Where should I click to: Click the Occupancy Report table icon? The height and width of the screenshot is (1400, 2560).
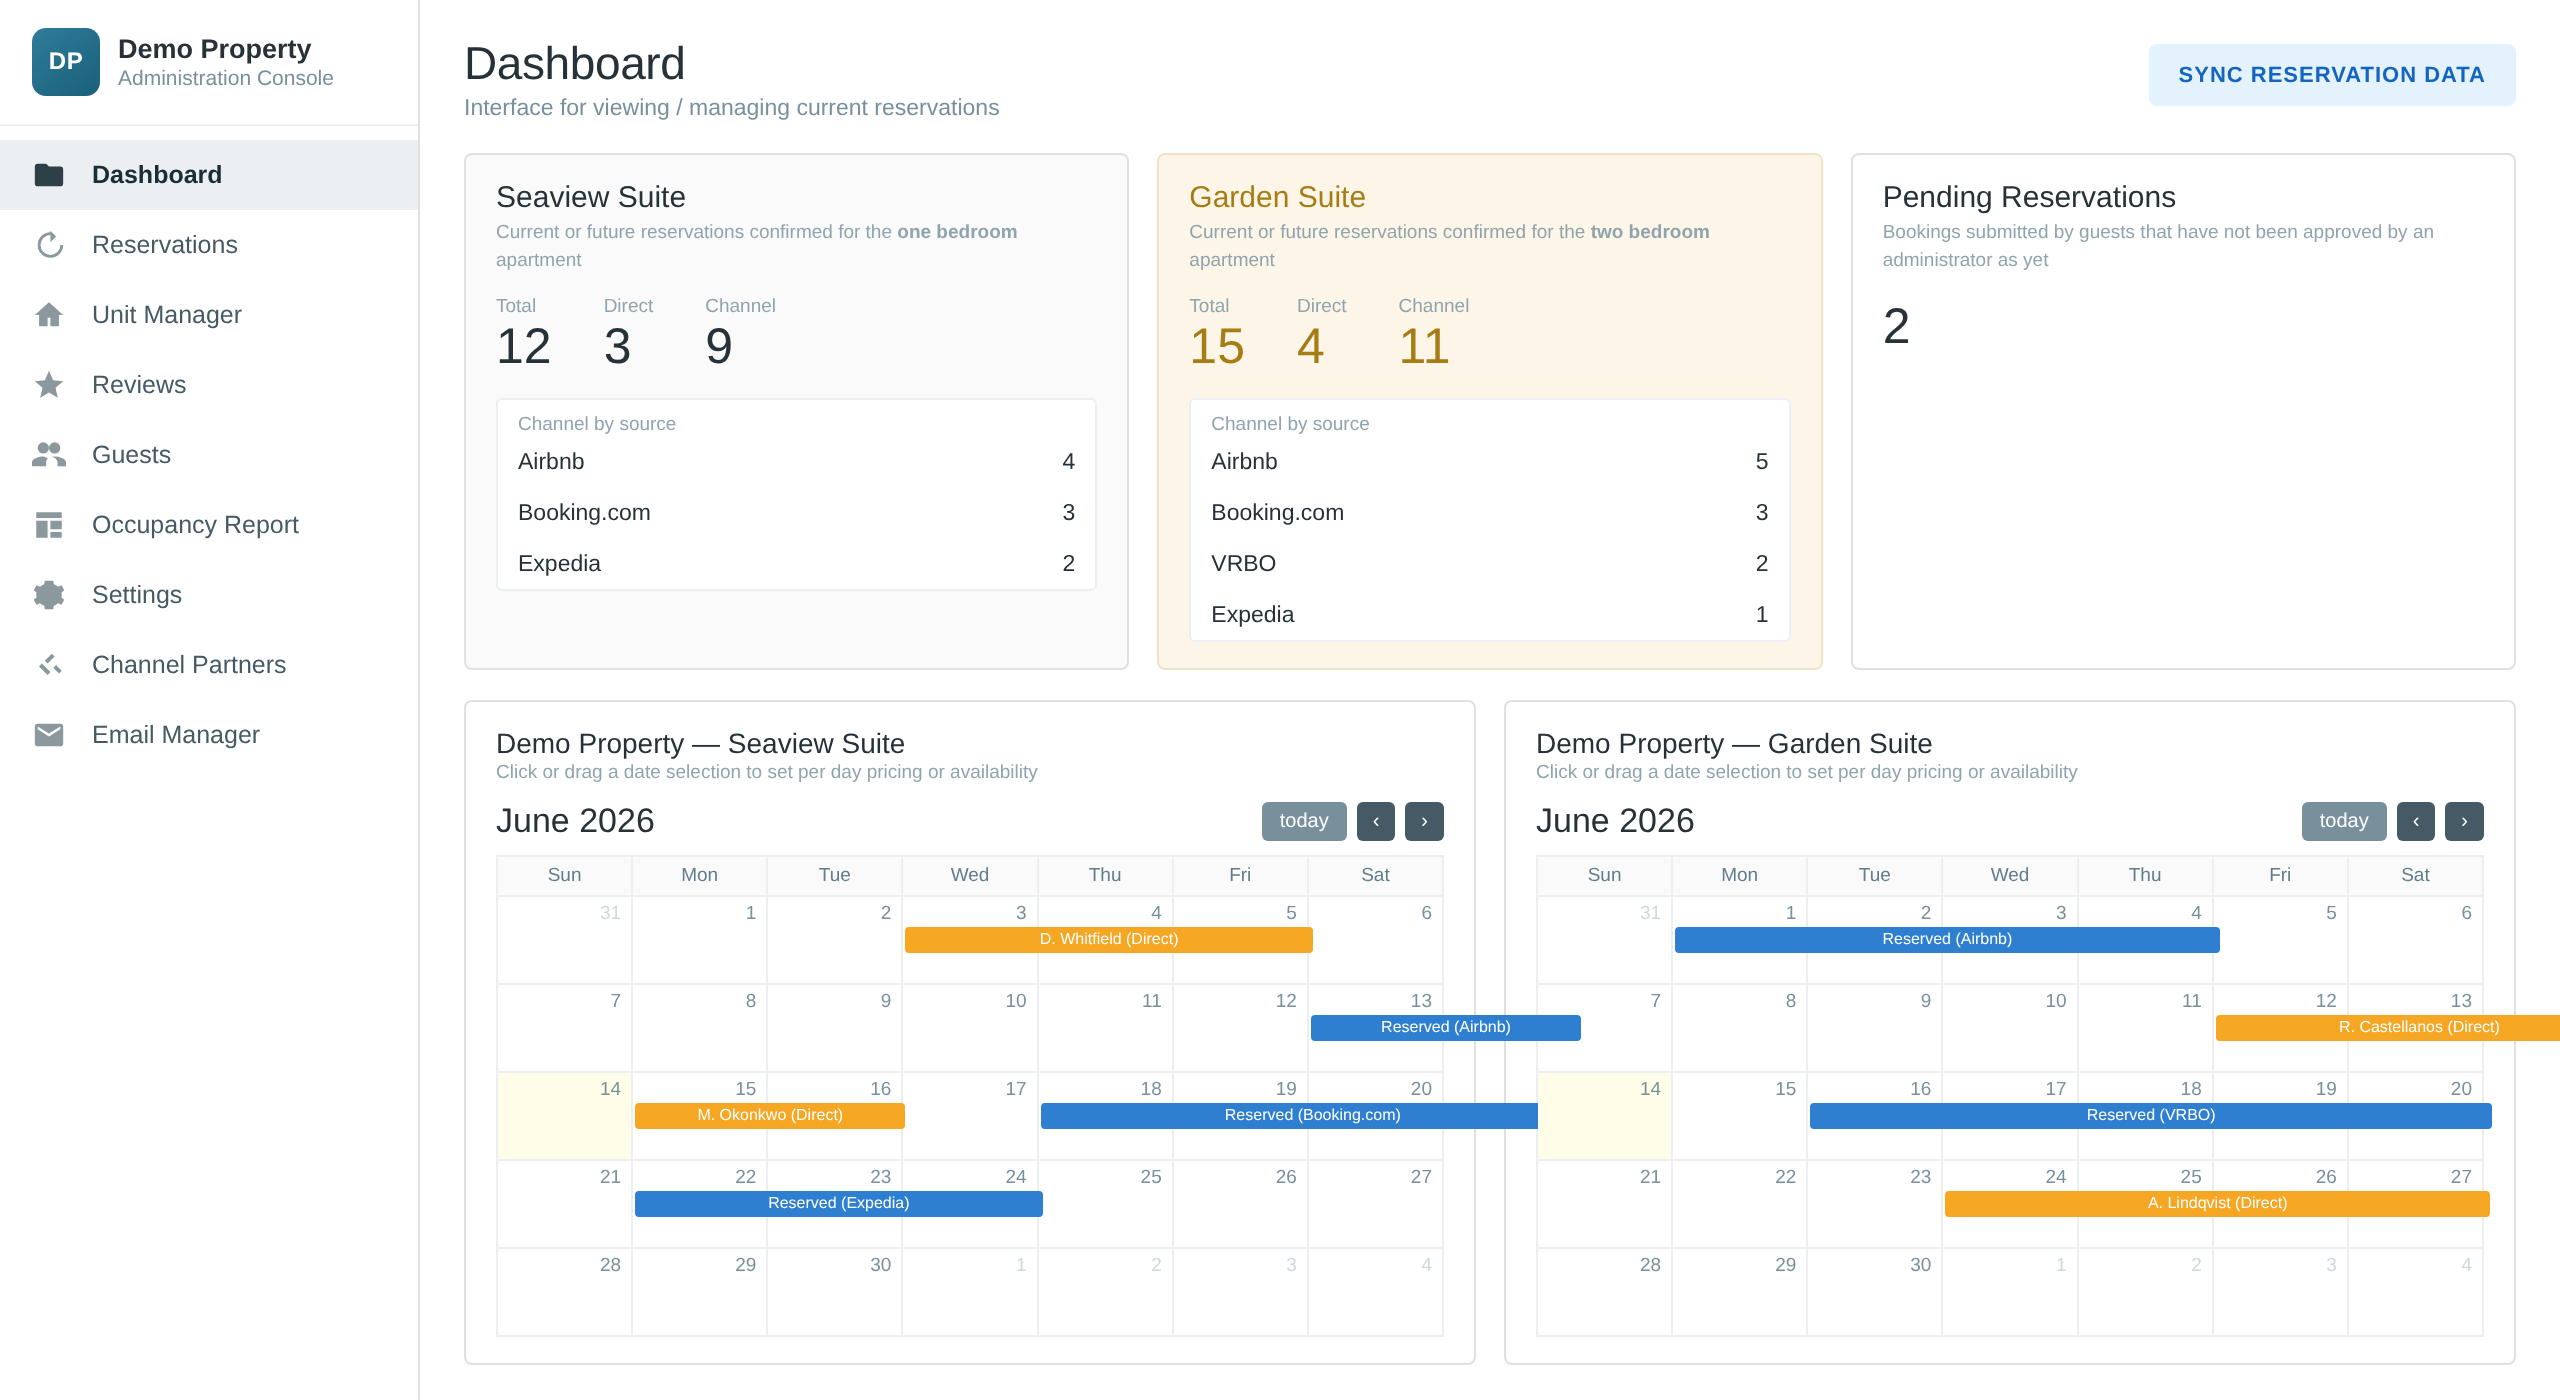[49, 525]
